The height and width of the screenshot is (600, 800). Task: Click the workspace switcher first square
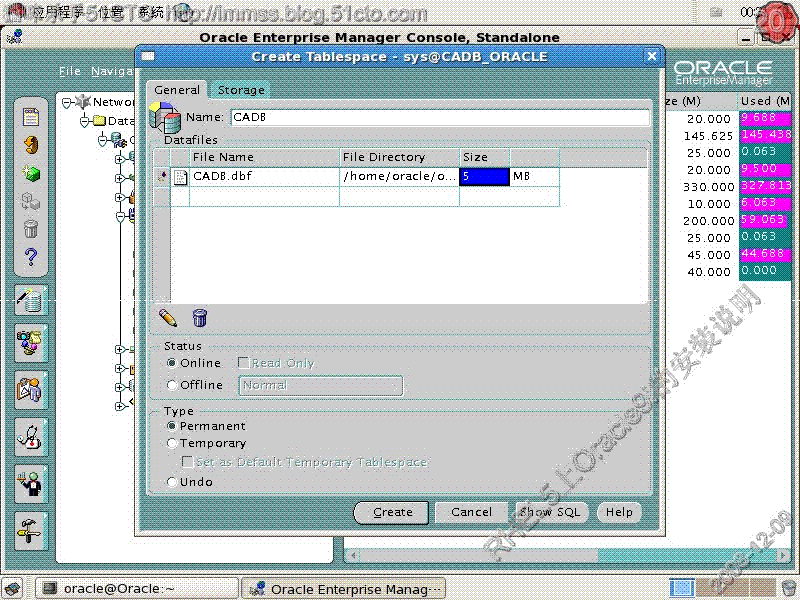(x=682, y=588)
